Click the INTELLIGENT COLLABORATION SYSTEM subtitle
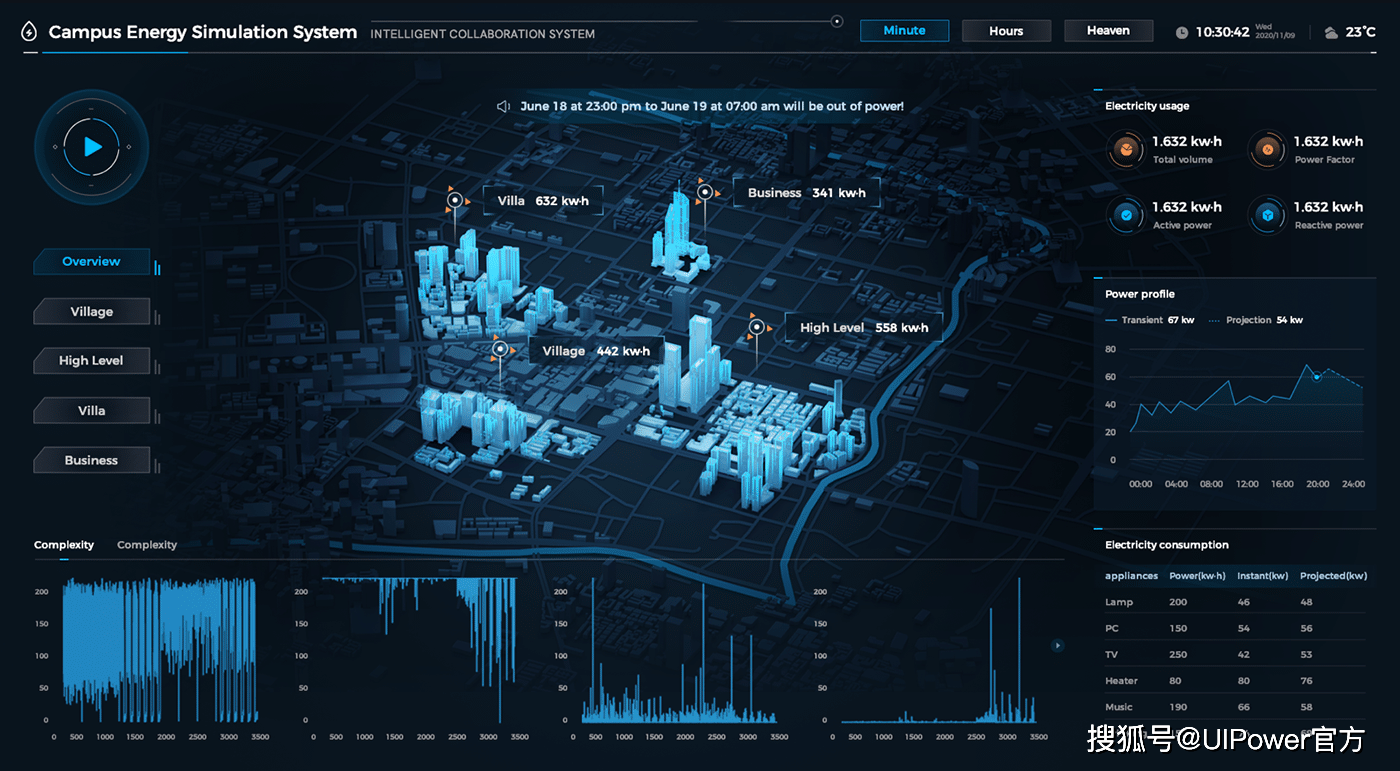1400x771 pixels. pyautogui.click(x=482, y=34)
